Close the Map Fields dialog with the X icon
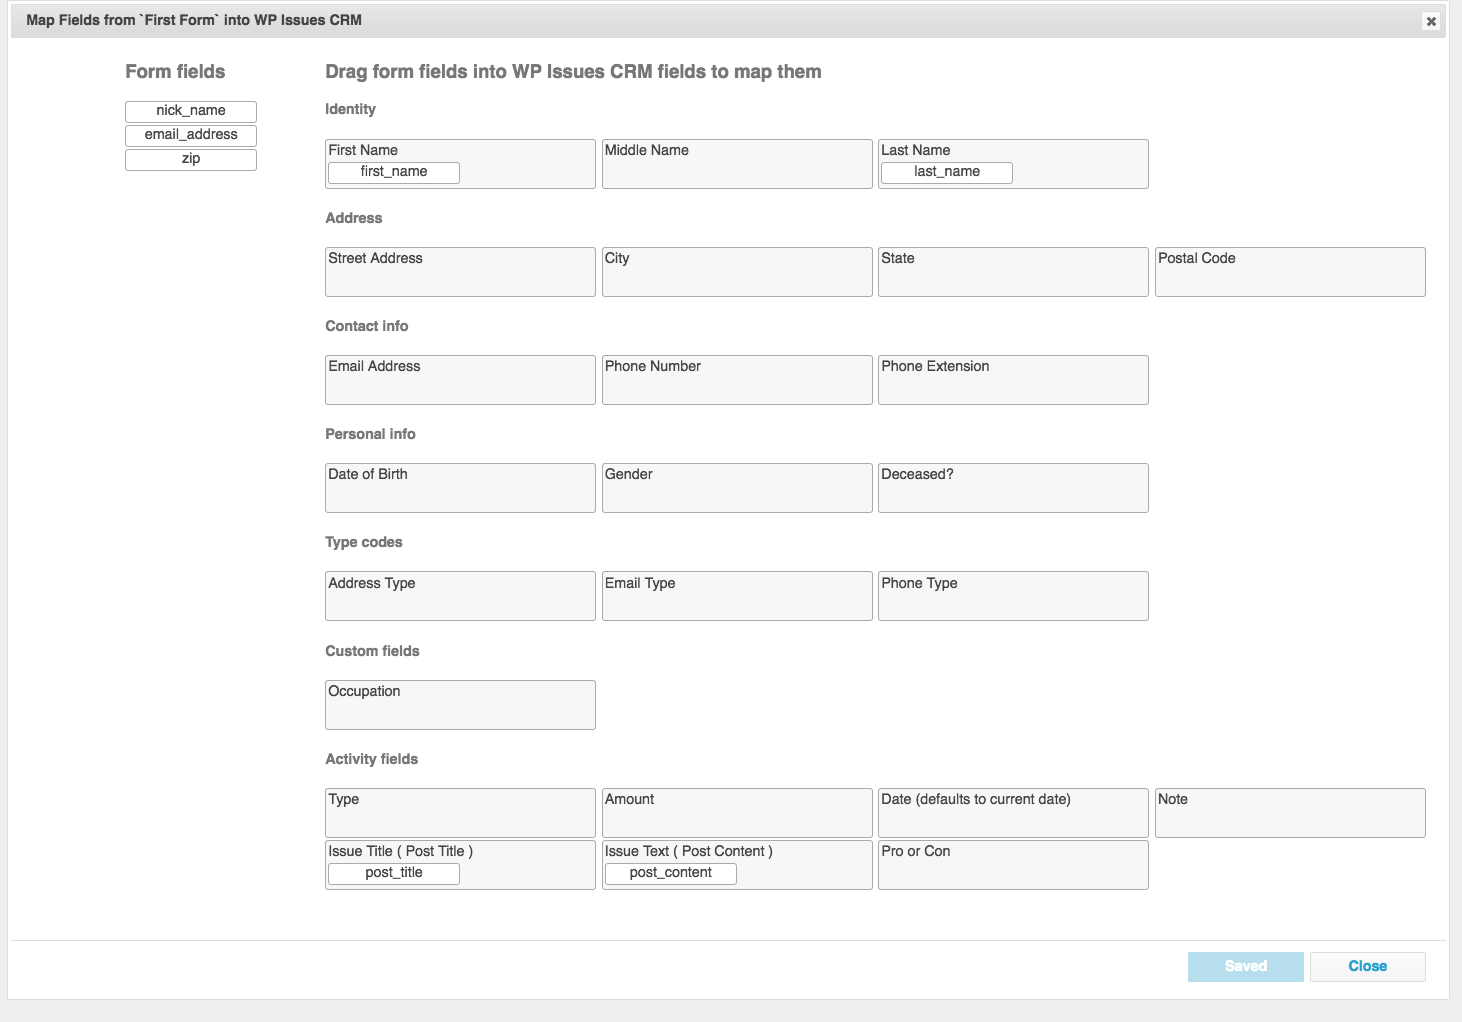1462x1022 pixels. pos(1431,21)
